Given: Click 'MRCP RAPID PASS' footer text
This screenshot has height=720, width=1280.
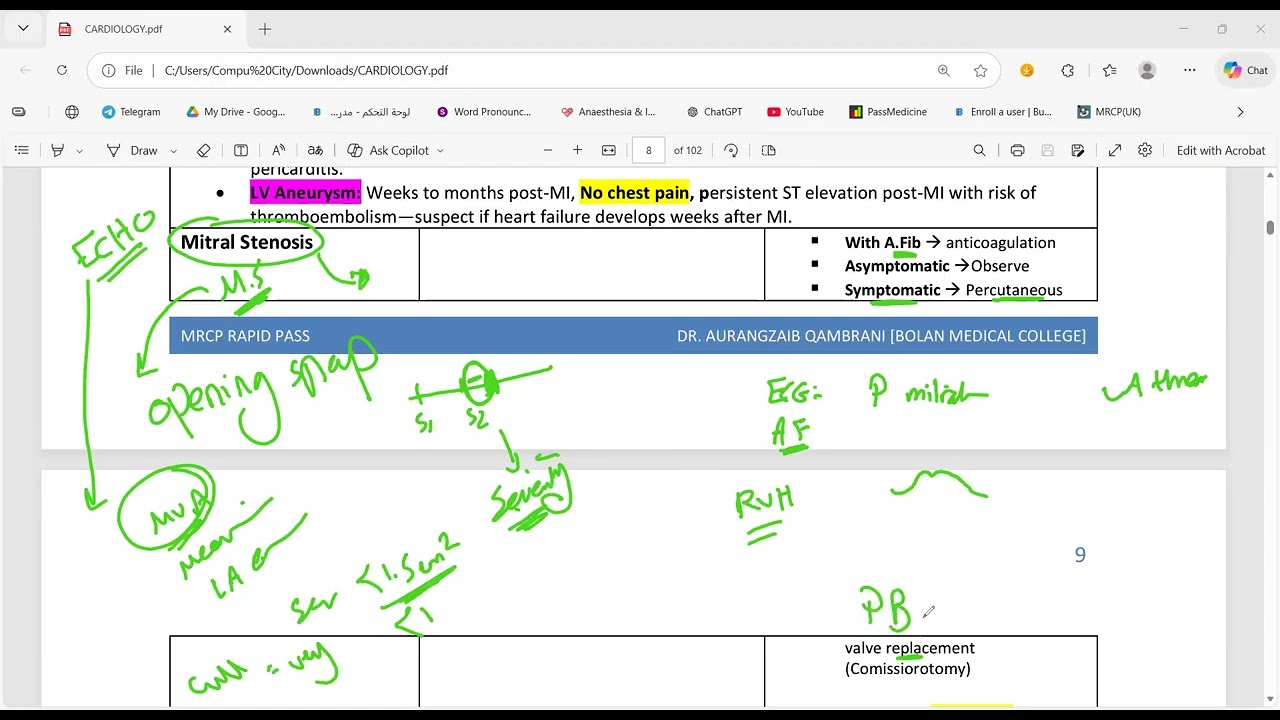Looking at the screenshot, I should (245, 336).
